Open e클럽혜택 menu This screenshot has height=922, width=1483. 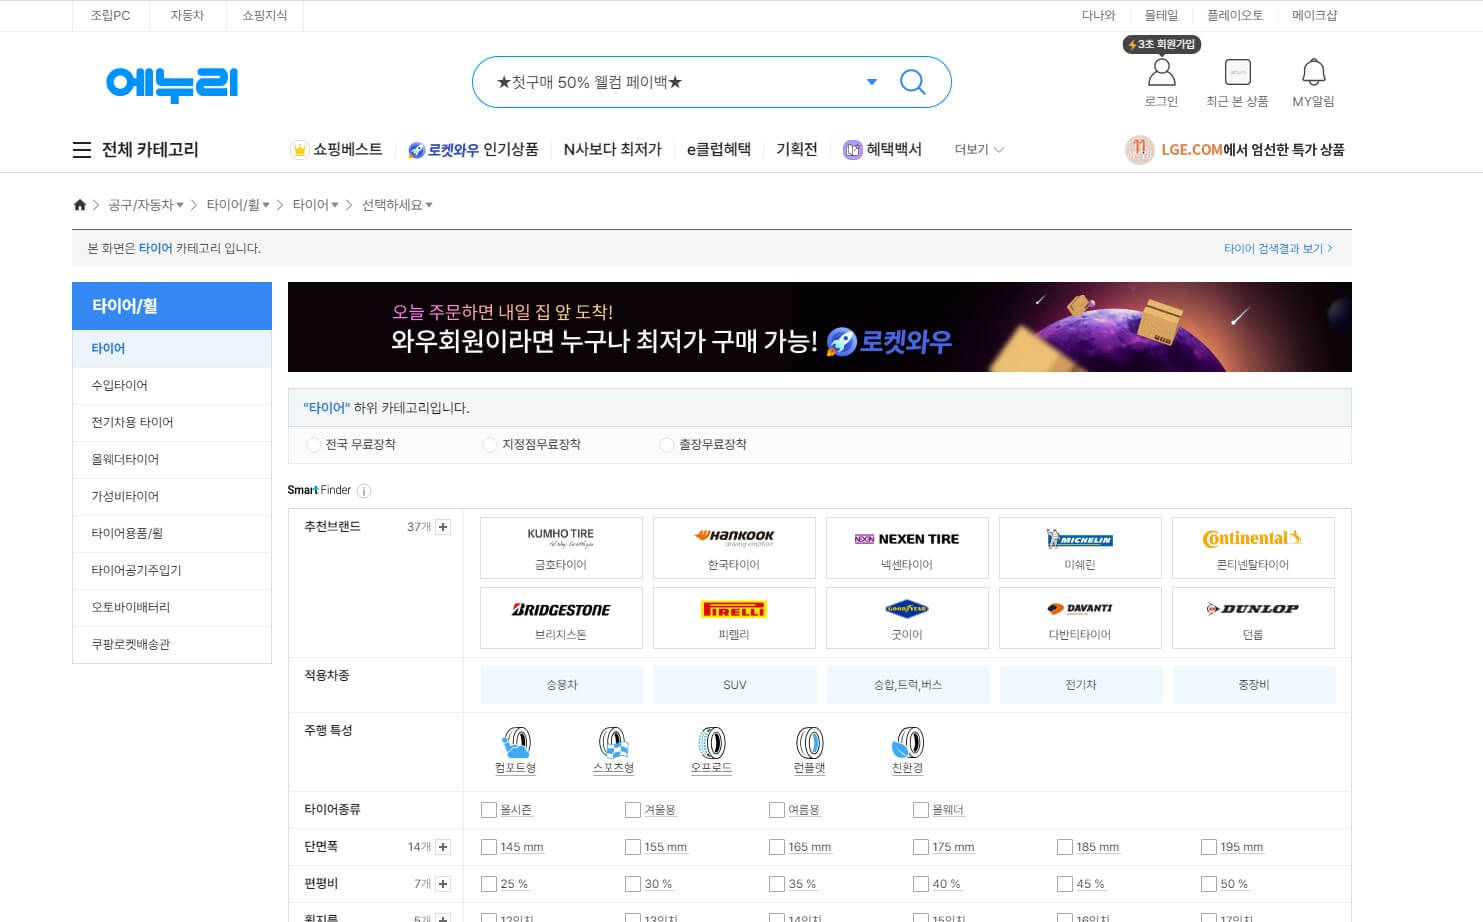(x=719, y=150)
